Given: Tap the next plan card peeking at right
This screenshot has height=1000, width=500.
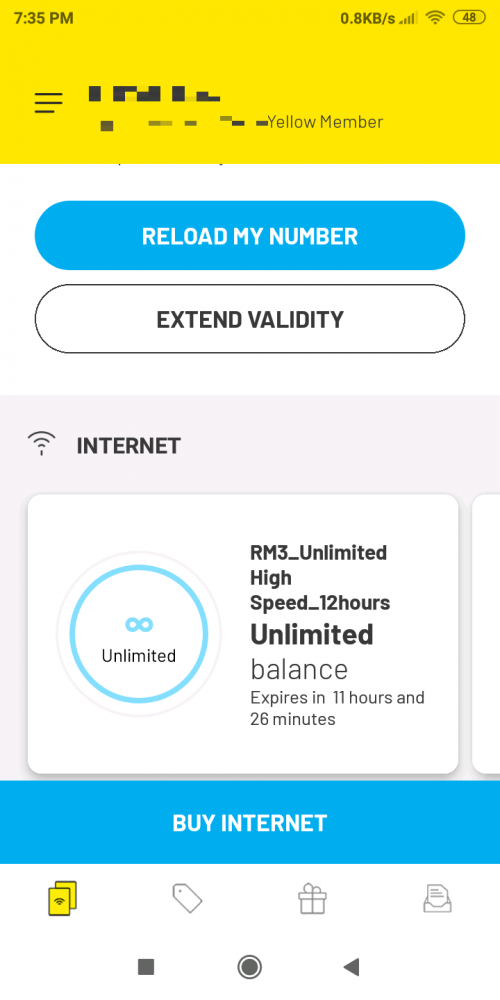Looking at the screenshot, I should [x=487, y=634].
